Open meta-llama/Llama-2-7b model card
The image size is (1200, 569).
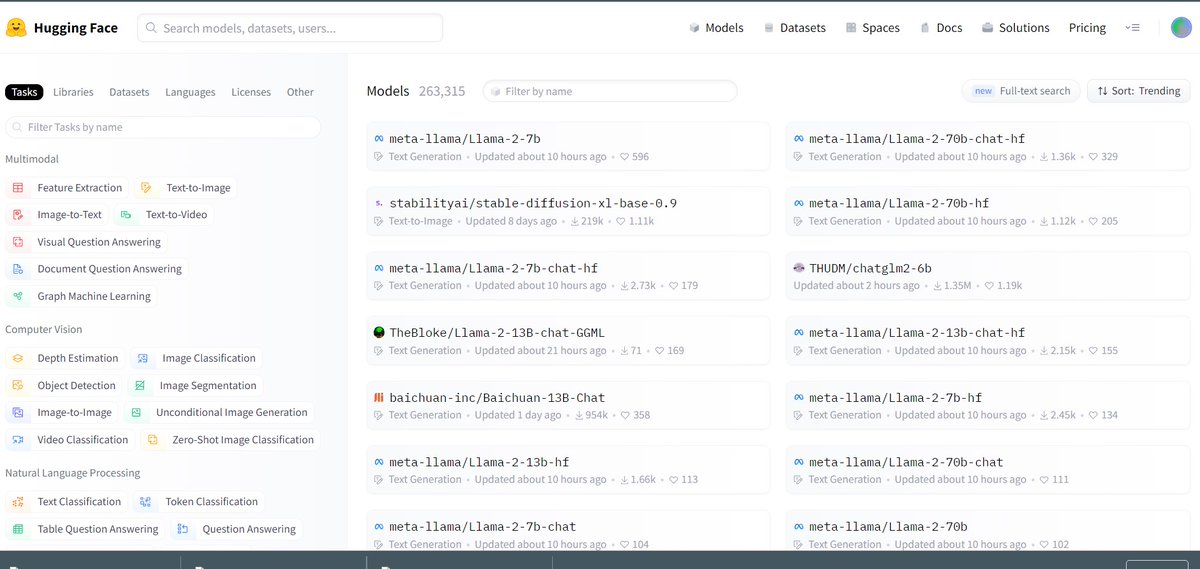pyautogui.click(x=568, y=147)
